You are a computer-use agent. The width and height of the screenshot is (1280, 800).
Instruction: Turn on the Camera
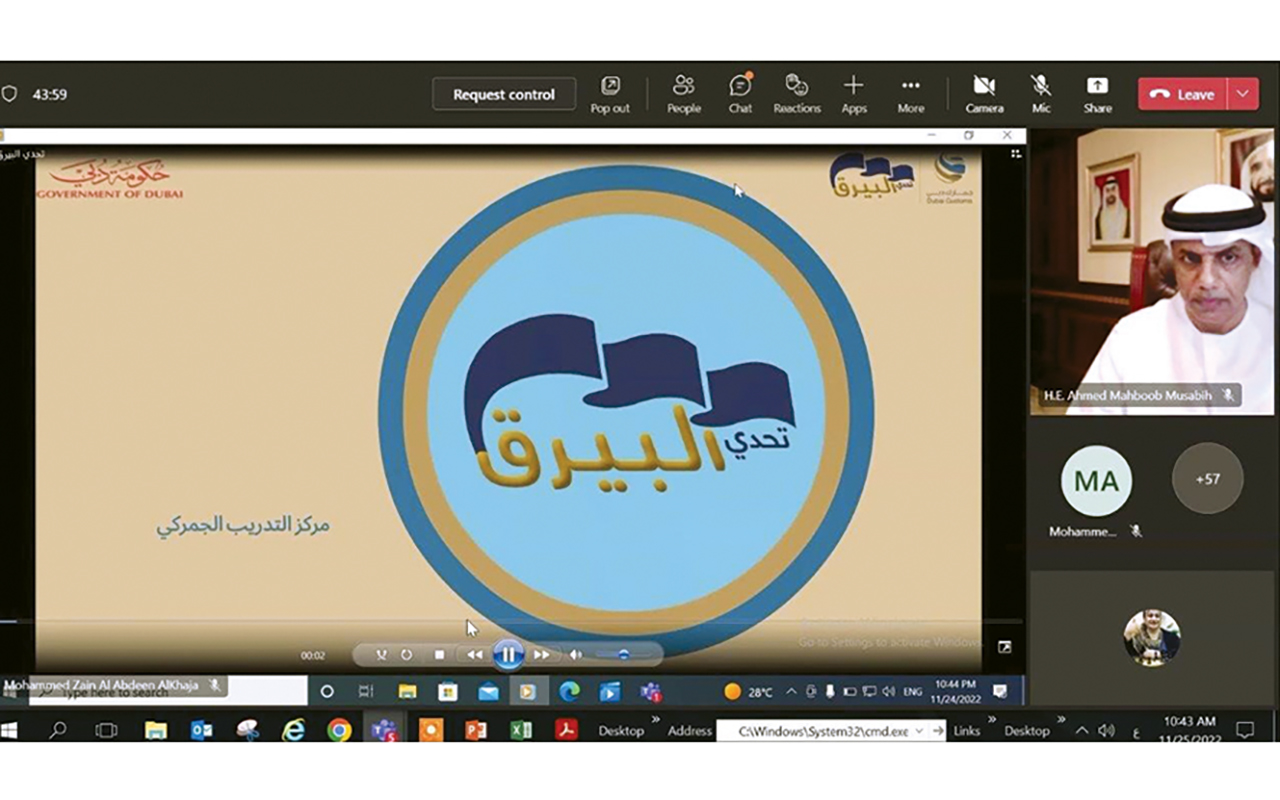(x=984, y=94)
